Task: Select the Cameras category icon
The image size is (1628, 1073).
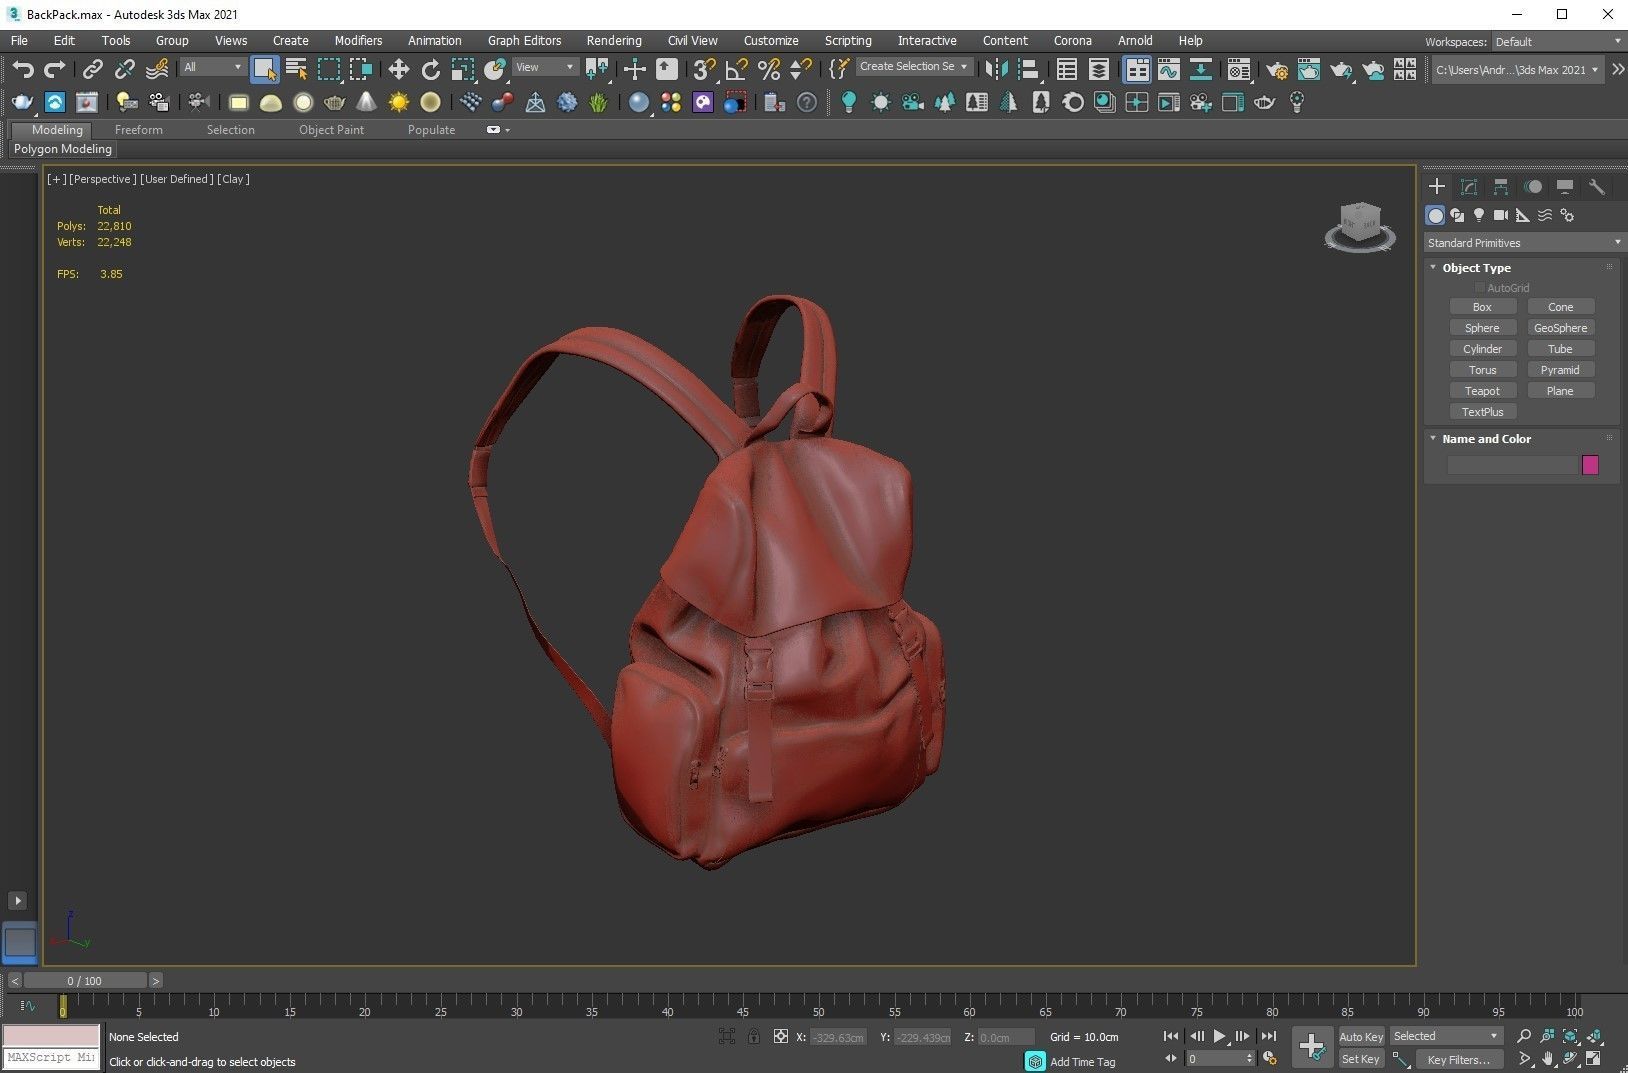Action: [1501, 215]
